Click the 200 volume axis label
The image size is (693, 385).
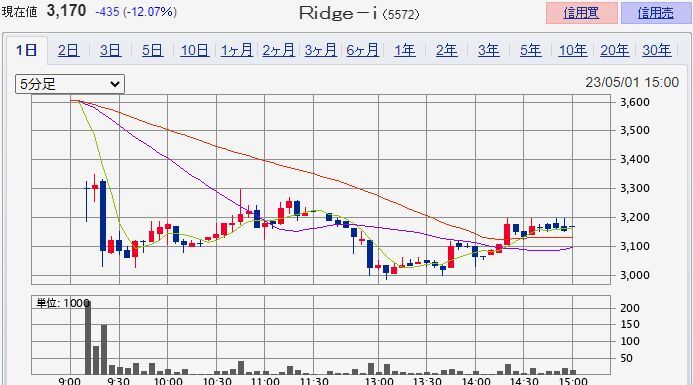tap(630, 308)
